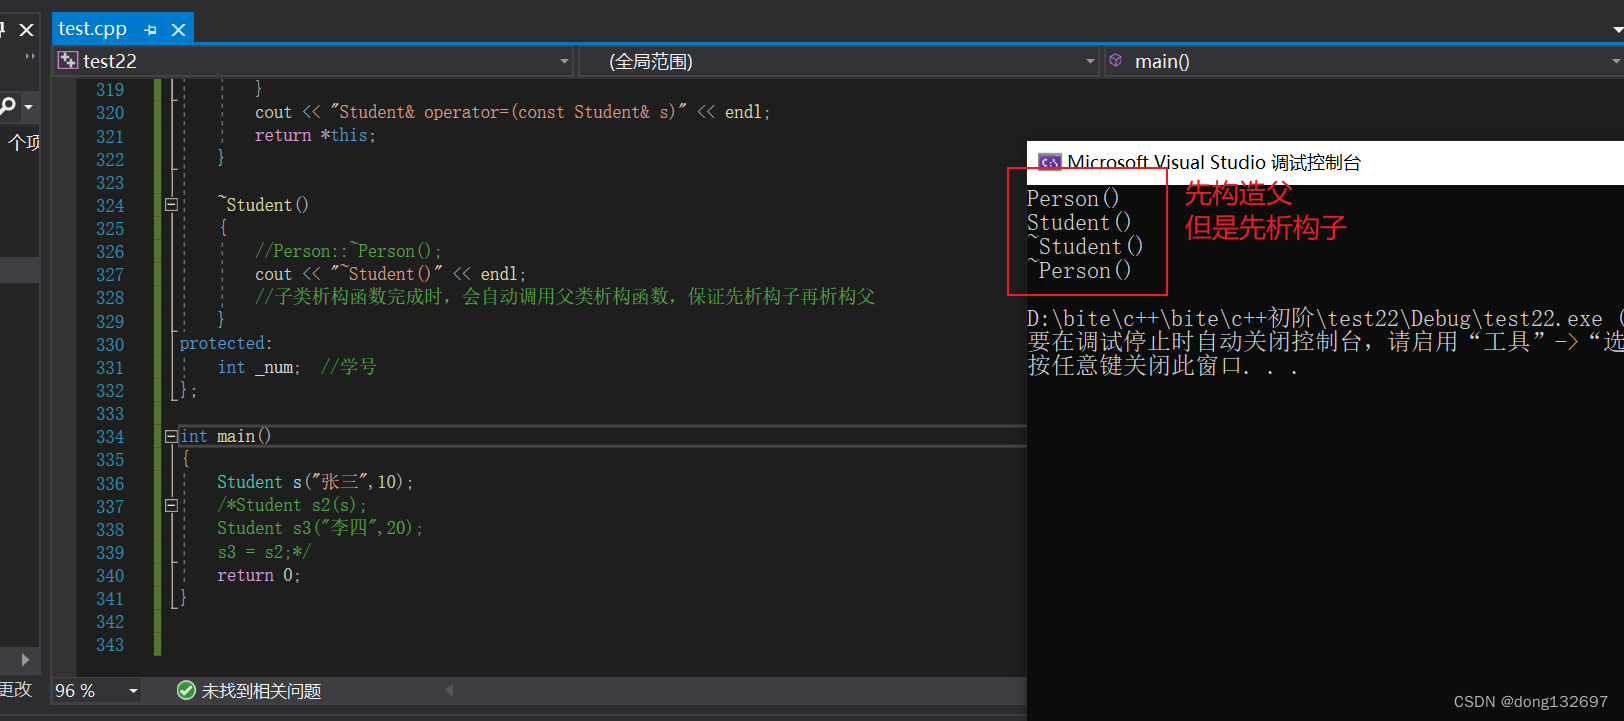Pin the test.cpp tab

pos(150,30)
